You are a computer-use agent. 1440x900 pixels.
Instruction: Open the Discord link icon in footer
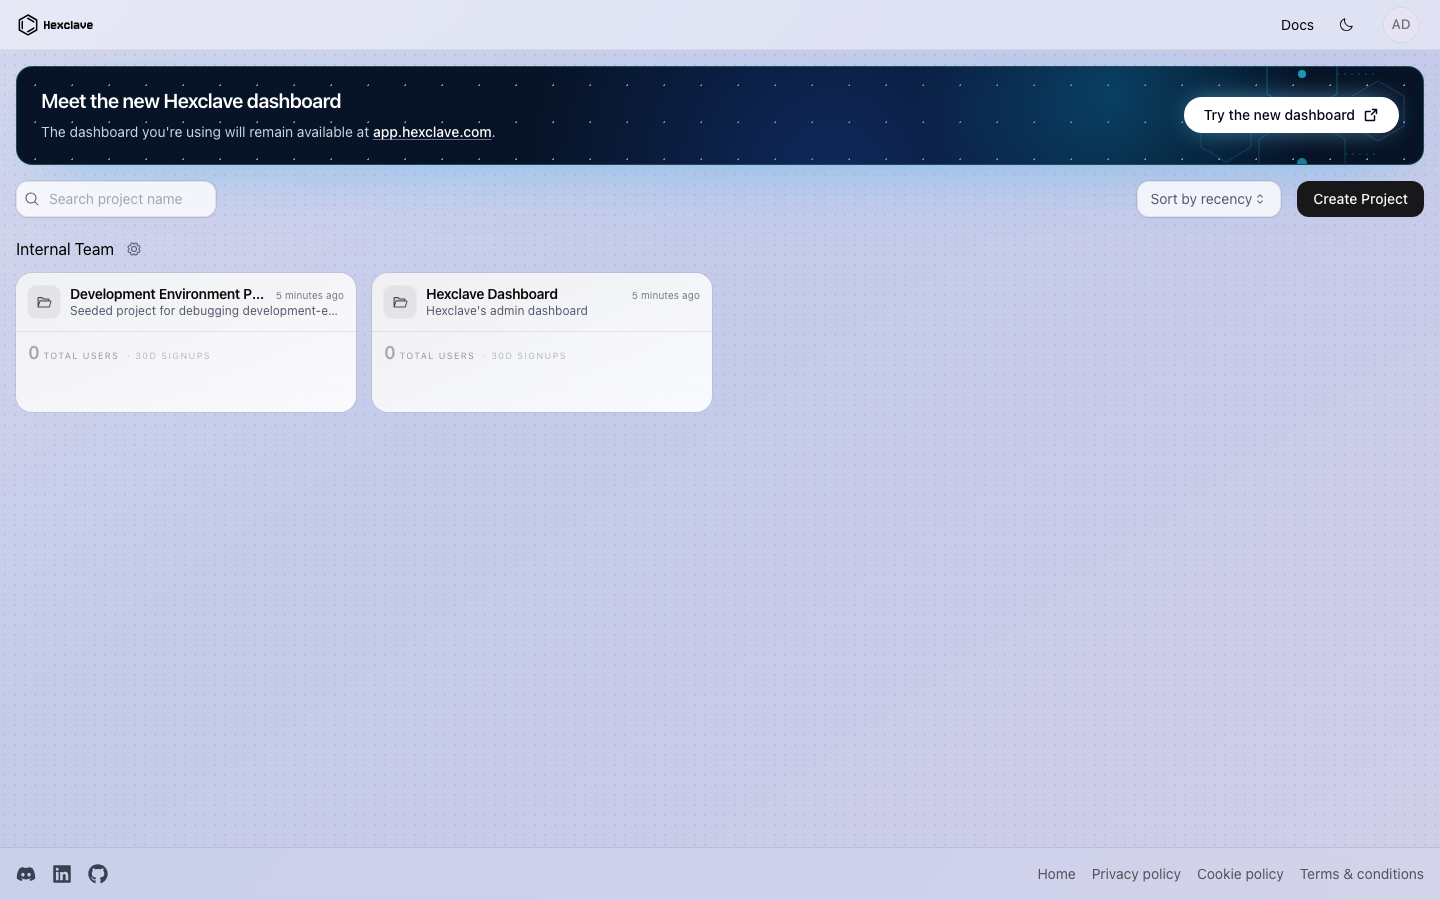click(x=26, y=874)
